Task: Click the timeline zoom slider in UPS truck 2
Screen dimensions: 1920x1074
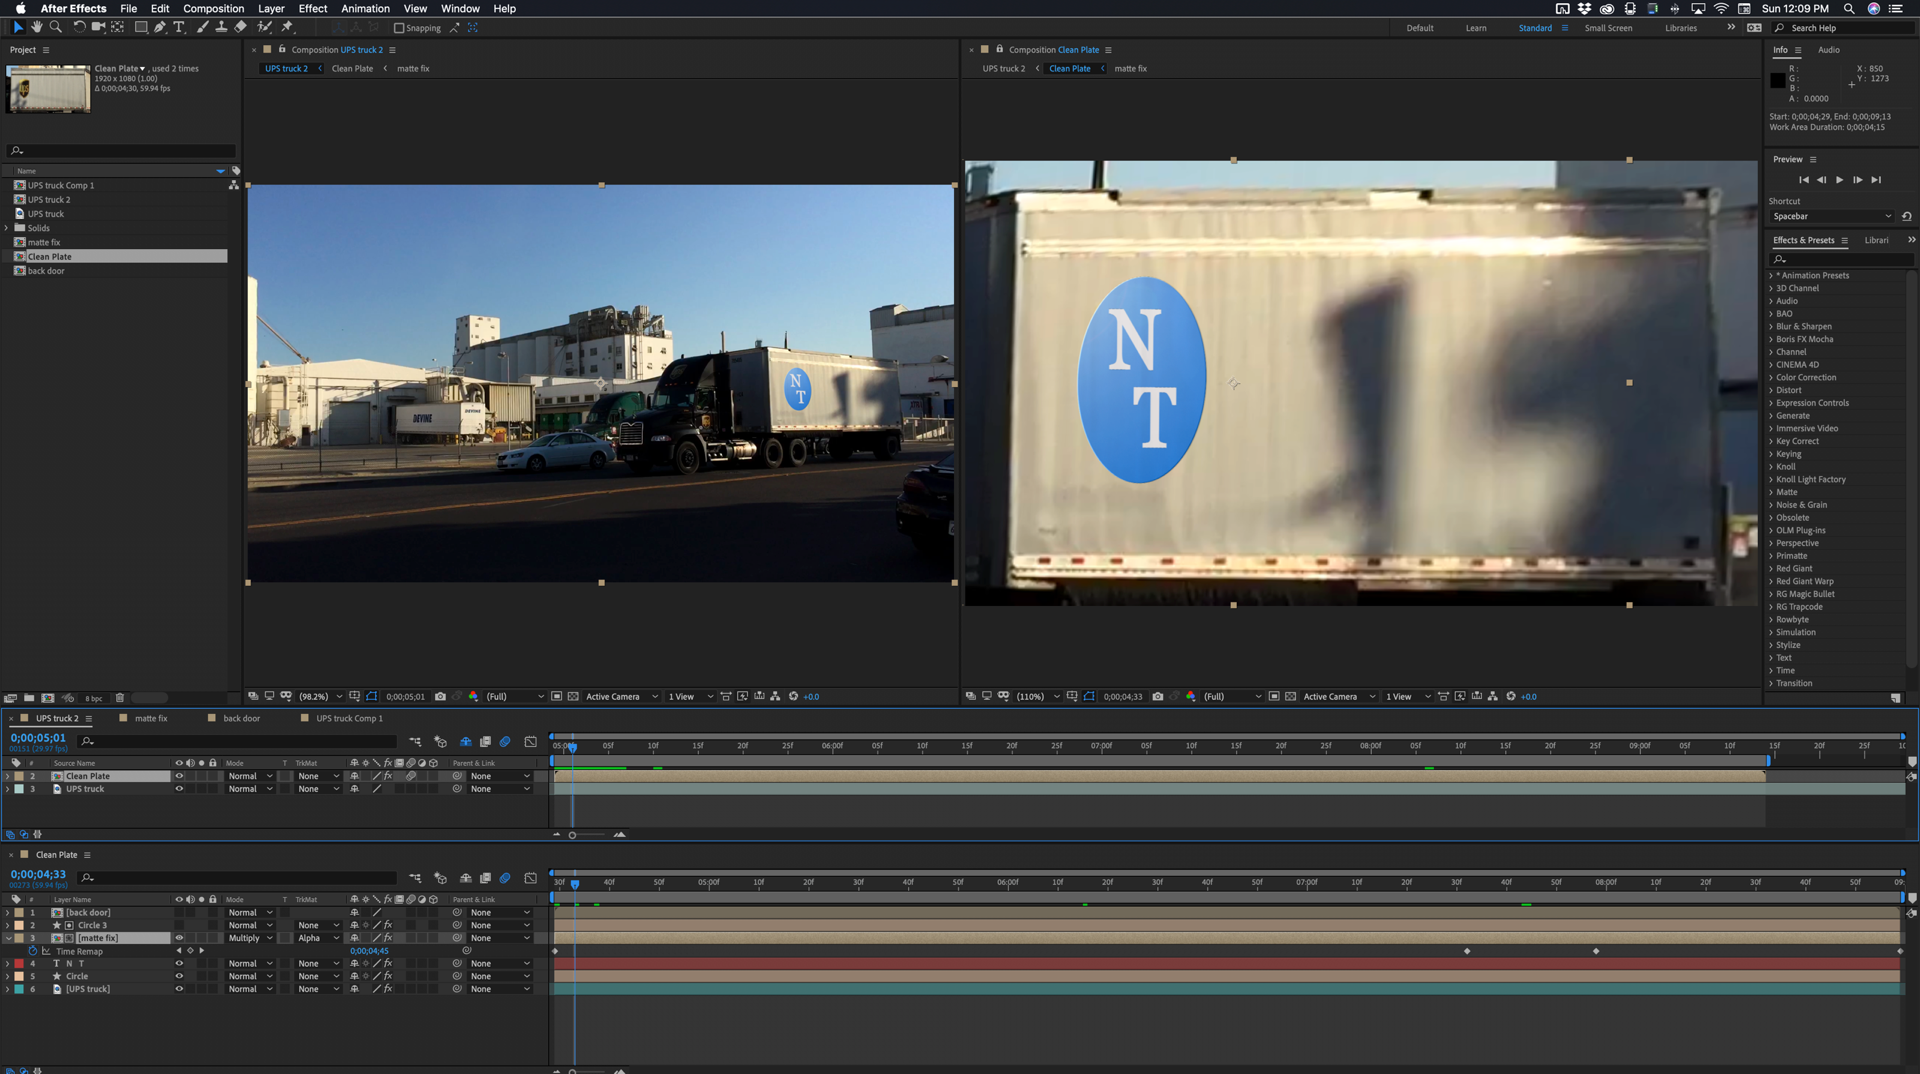Action: tap(573, 835)
